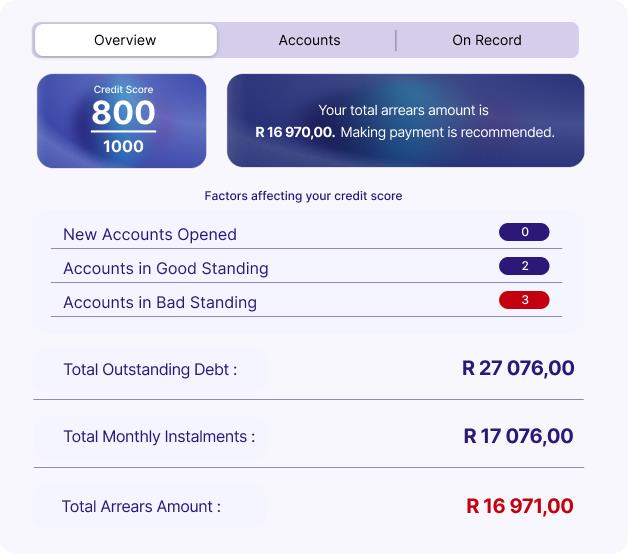628x554 pixels.
Task: Open the Accounts tab
Action: point(309,40)
